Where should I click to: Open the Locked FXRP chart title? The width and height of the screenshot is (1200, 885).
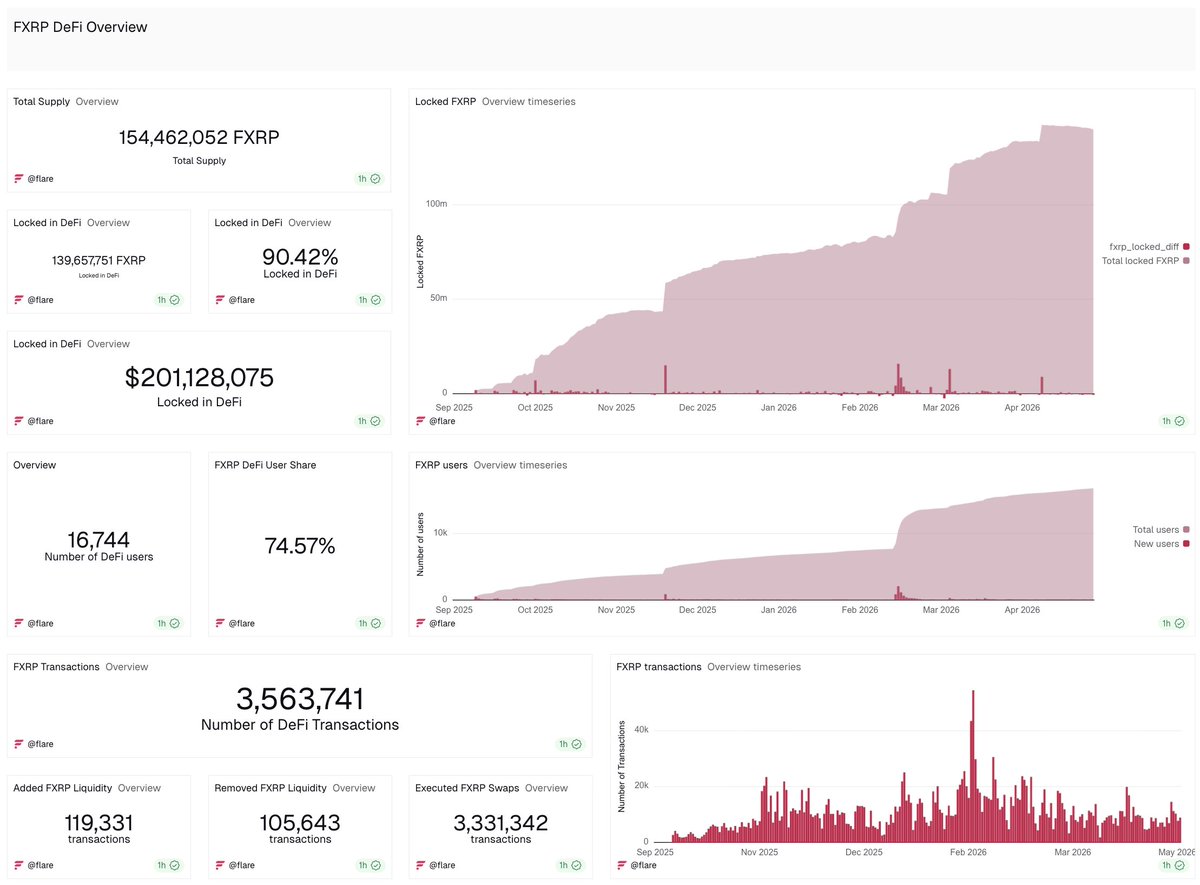click(x=445, y=101)
